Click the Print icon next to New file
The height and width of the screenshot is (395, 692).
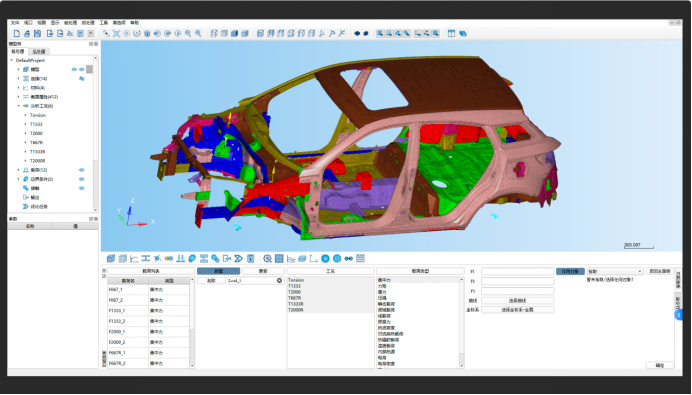coord(27,34)
